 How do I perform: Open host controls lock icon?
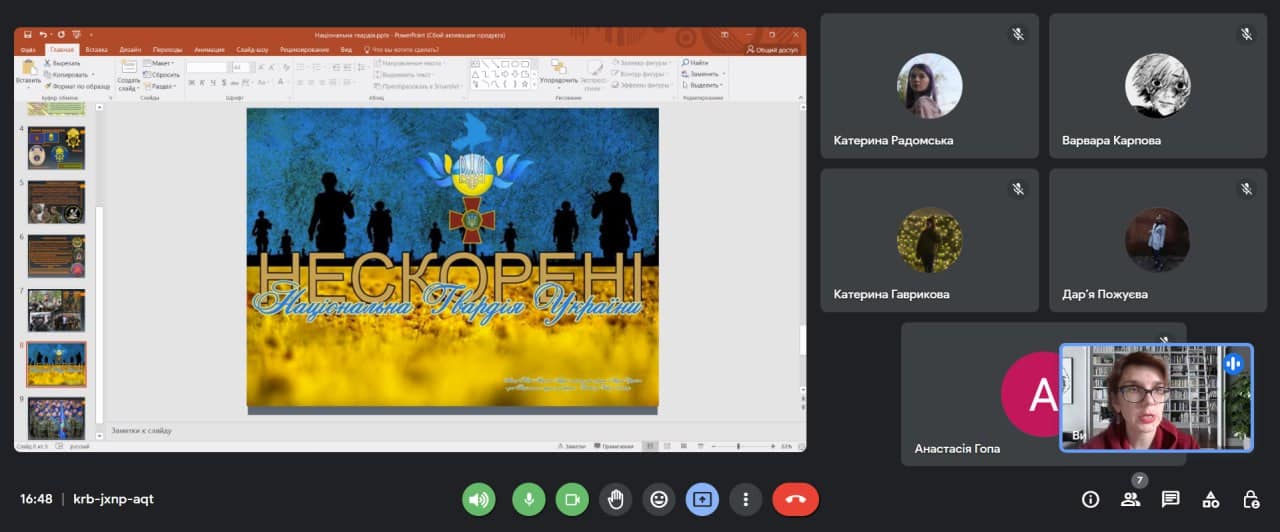tap(1250, 499)
